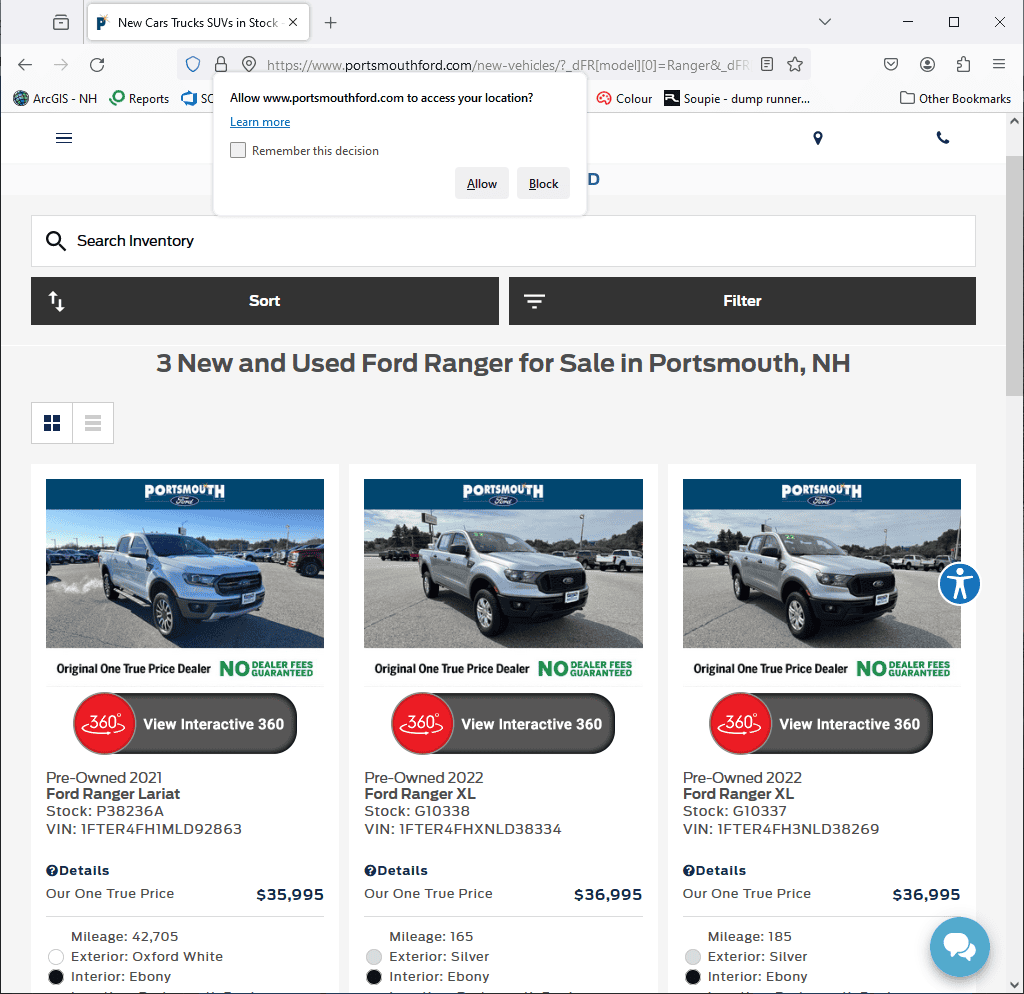Click the Oxford White exterior swatch
1024x994 pixels.
[56, 957]
